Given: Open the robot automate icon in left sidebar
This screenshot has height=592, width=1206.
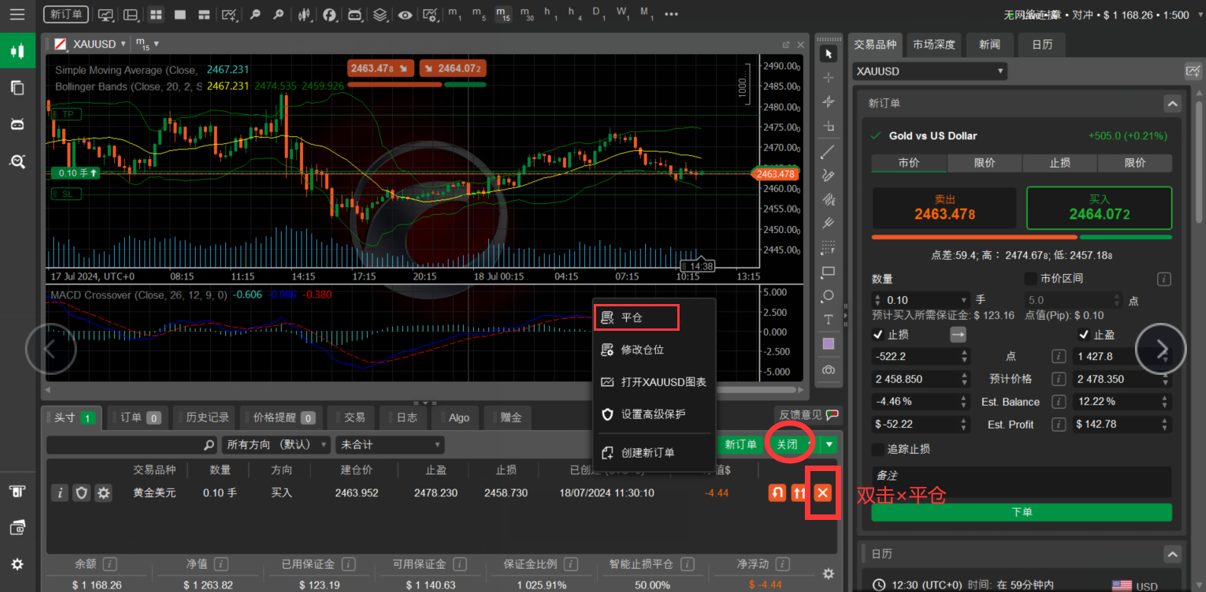Looking at the screenshot, I should click(x=17, y=124).
